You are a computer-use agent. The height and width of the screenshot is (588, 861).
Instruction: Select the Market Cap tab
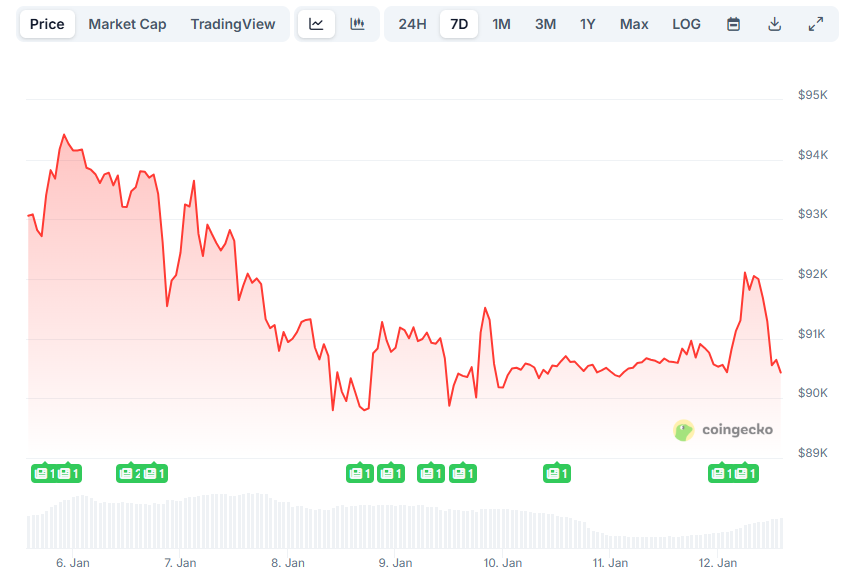point(127,24)
